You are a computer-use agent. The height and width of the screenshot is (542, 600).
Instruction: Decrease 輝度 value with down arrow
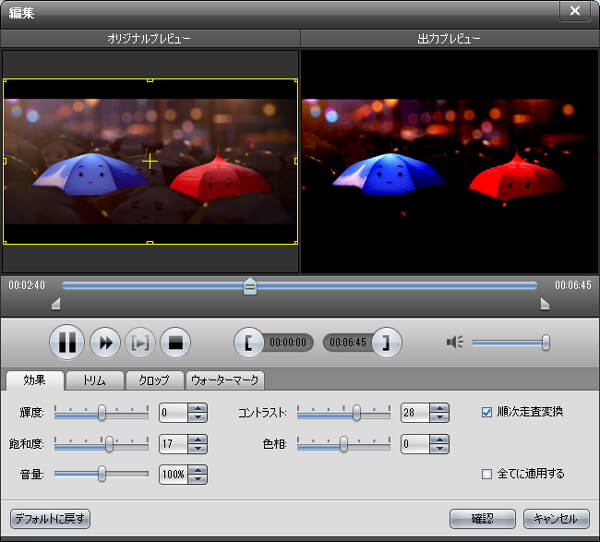[197, 417]
